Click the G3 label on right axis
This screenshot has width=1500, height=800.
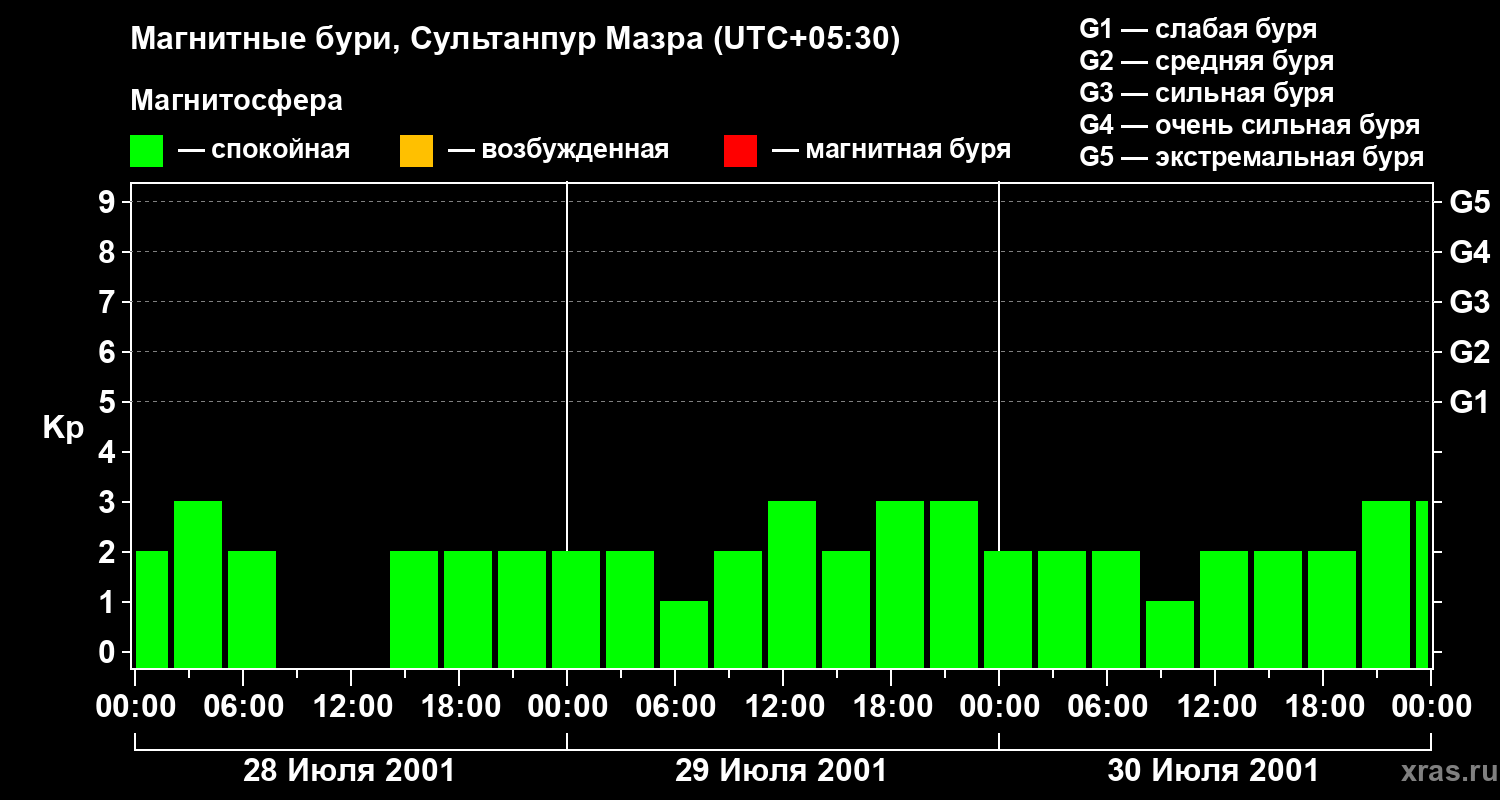(1470, 302)
